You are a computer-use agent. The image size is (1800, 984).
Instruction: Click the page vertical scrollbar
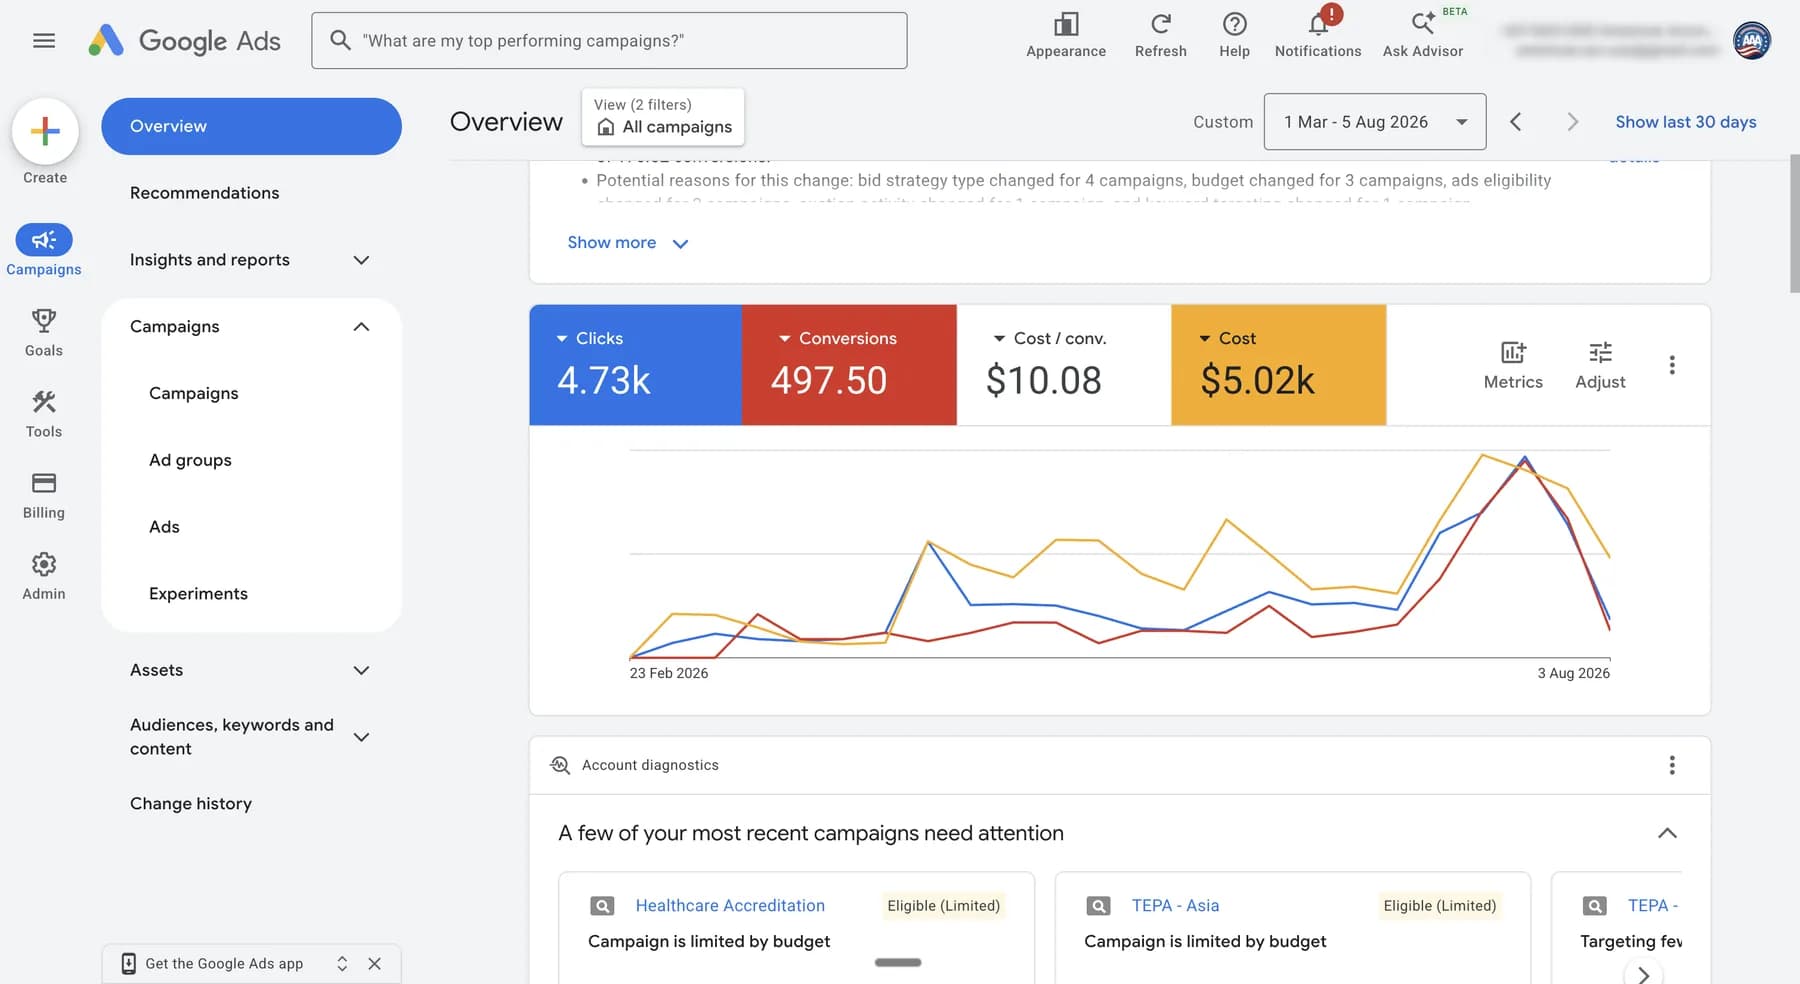click(1794, 223)
